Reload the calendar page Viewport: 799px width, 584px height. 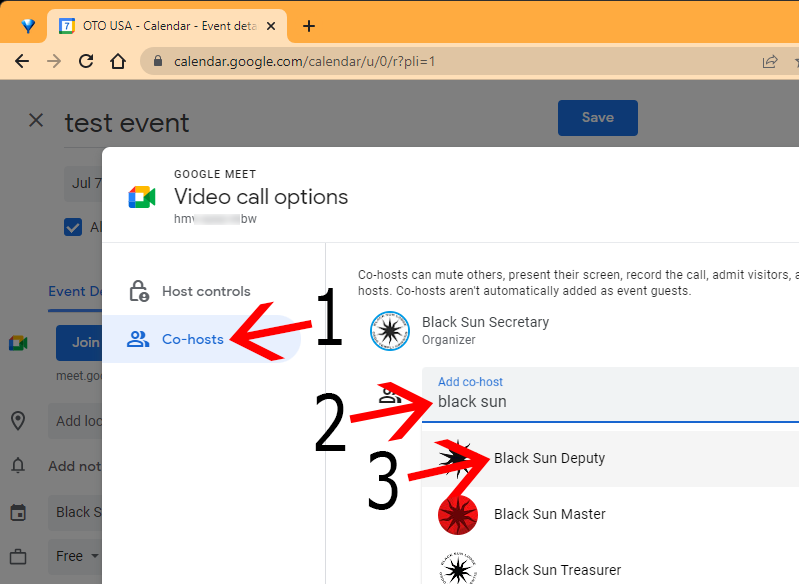pyautogui.click(x=86, y=62)
